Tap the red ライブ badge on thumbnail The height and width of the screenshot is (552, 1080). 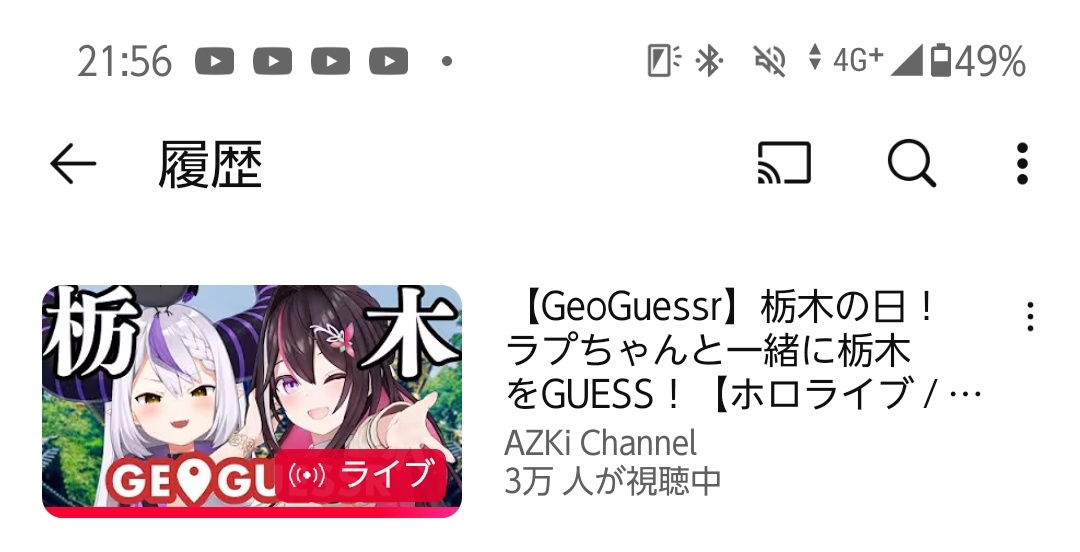click(x=360, y=475)
